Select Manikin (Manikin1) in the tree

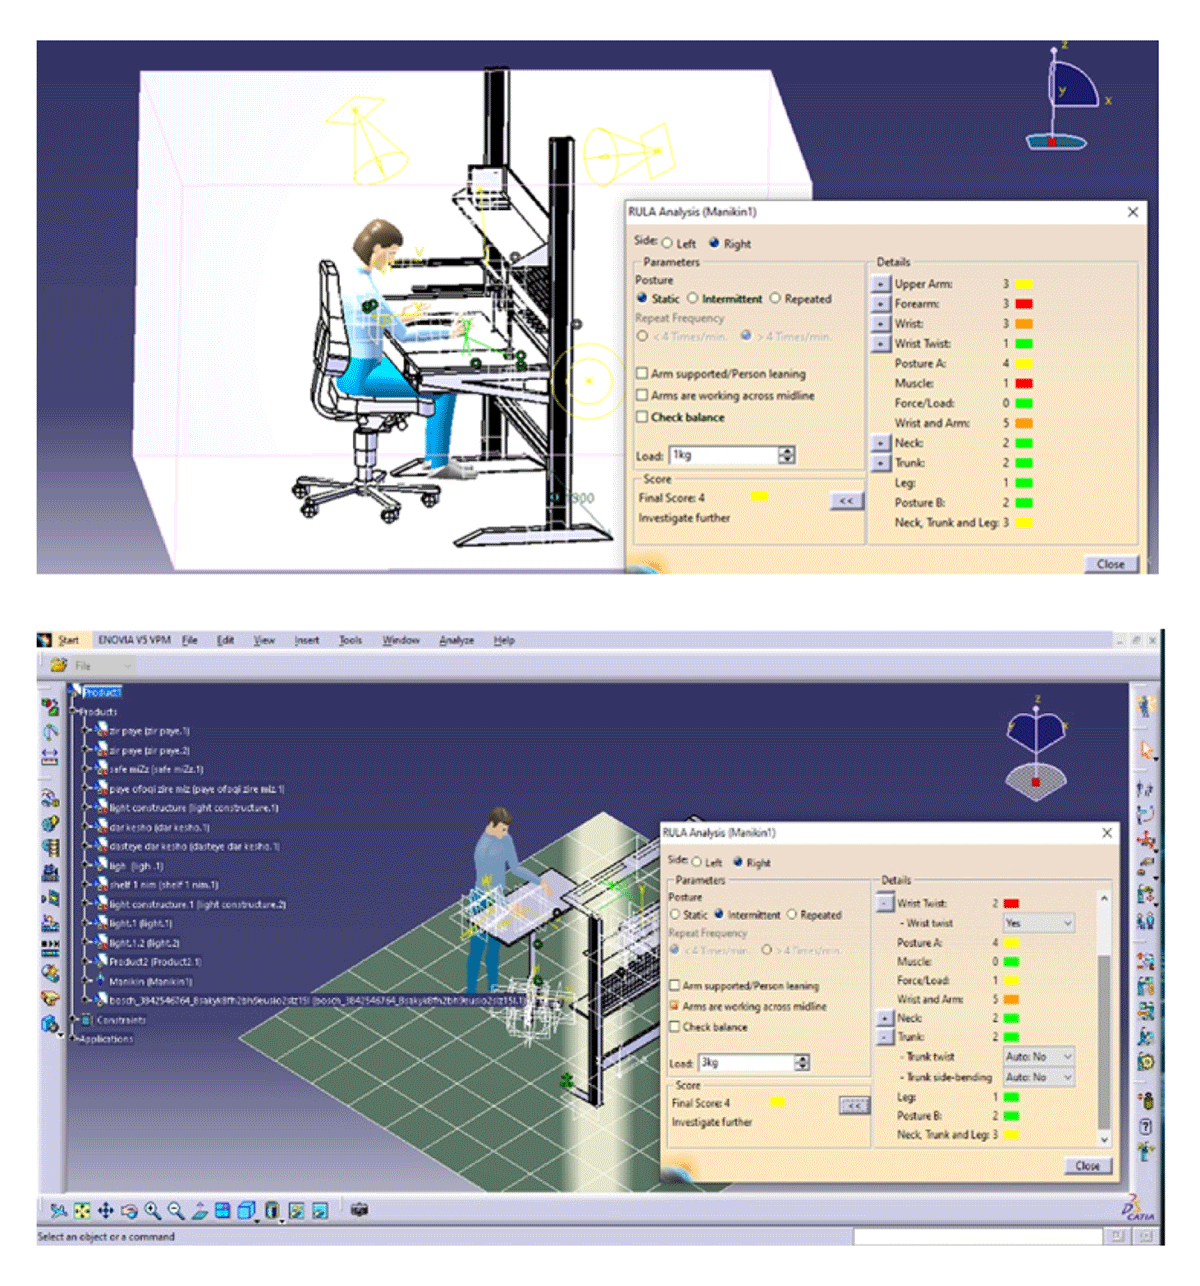[x=150, y=981]
